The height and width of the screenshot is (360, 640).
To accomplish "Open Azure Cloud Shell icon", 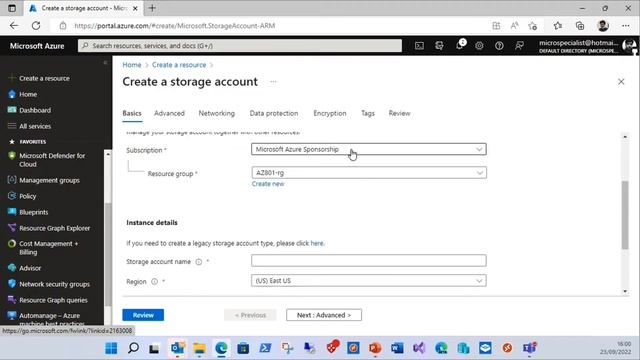I will 419,46.
